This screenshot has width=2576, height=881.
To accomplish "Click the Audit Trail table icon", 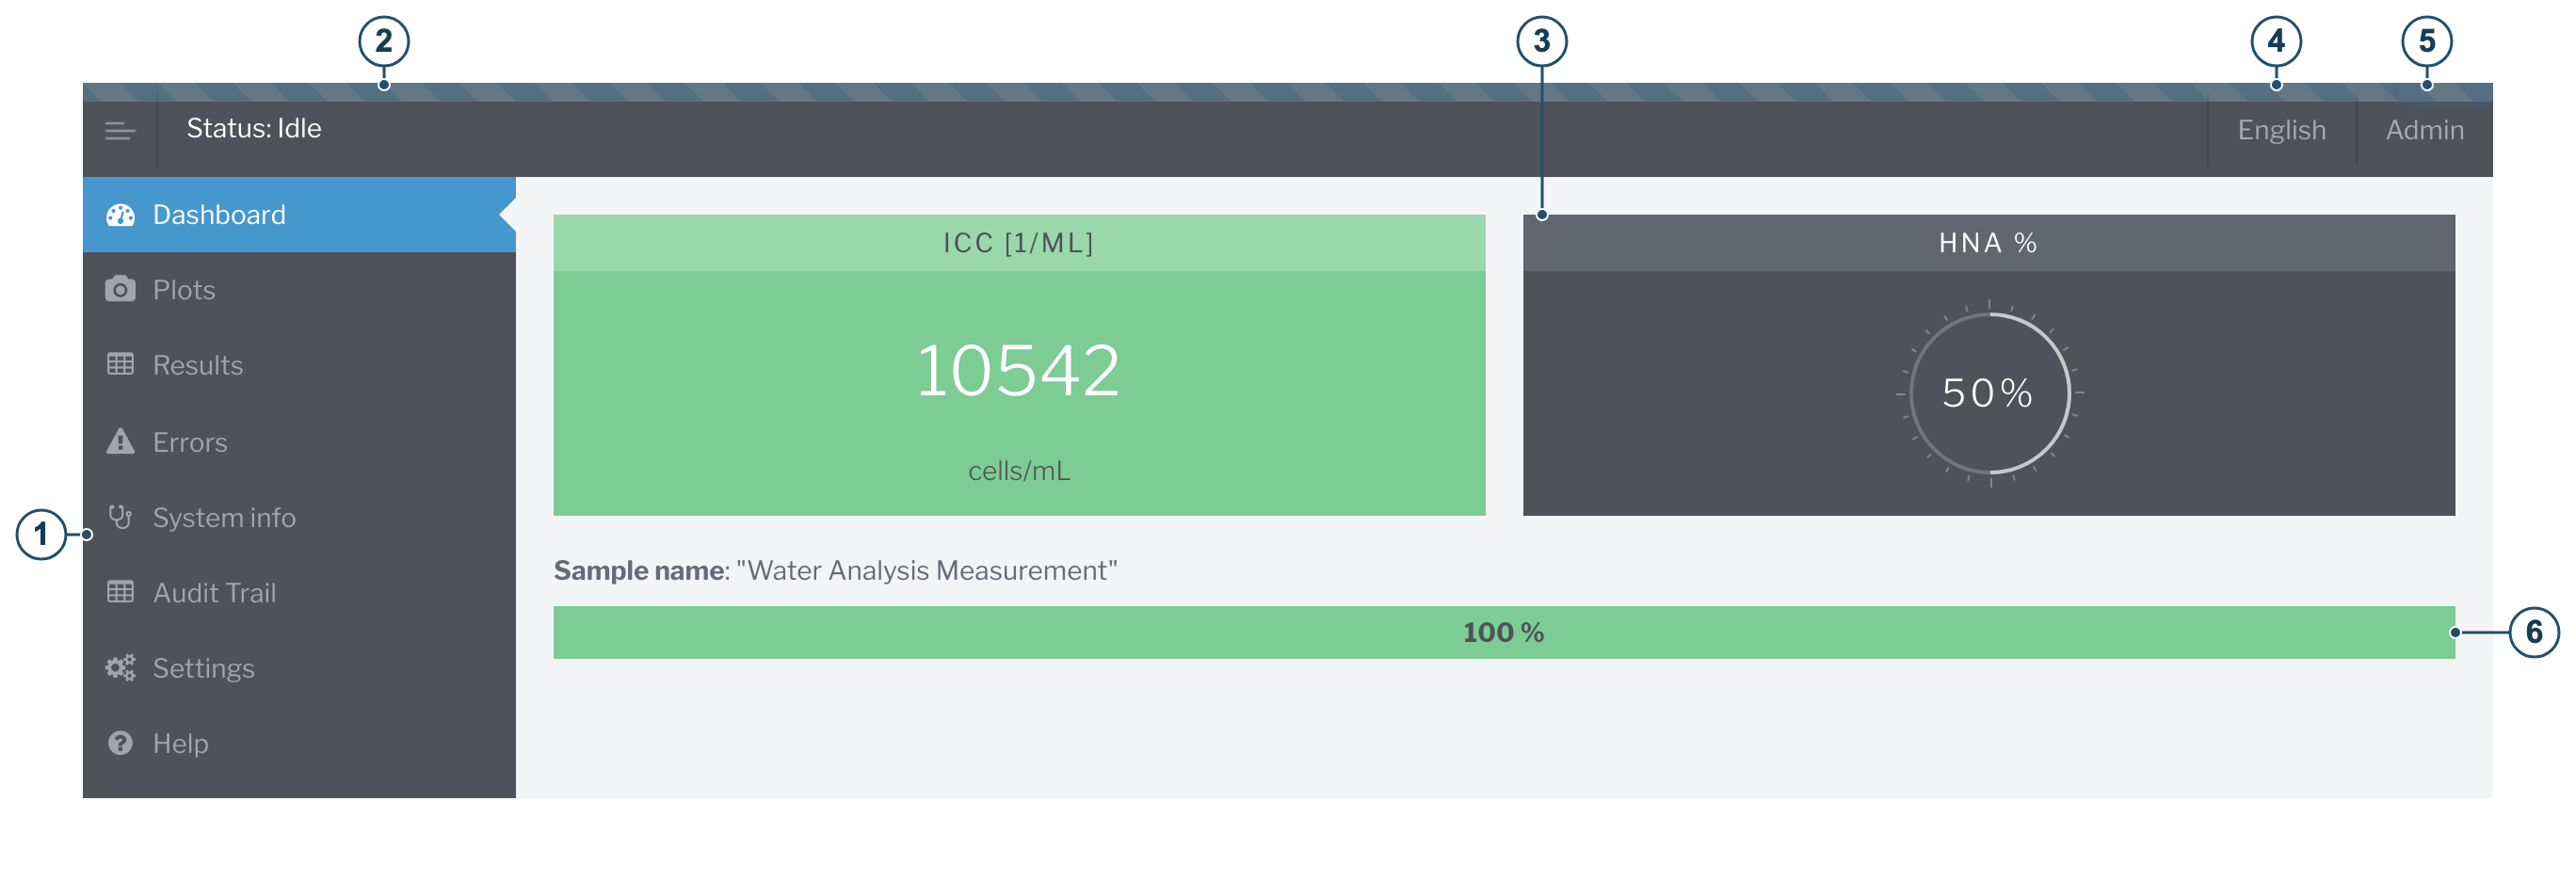I will click(120, 592).
